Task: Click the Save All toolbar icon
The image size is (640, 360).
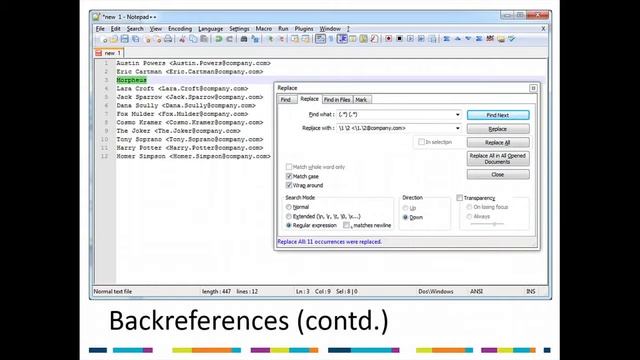Action: click(x=136, y=39)
